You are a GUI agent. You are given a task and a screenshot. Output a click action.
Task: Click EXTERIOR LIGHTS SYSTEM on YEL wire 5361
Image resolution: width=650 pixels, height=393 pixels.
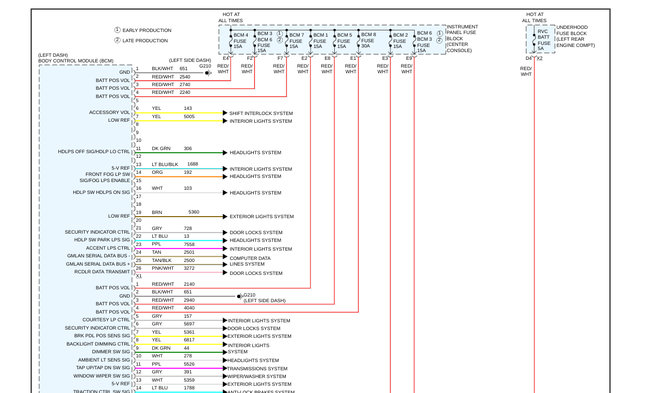pos(260,336)
